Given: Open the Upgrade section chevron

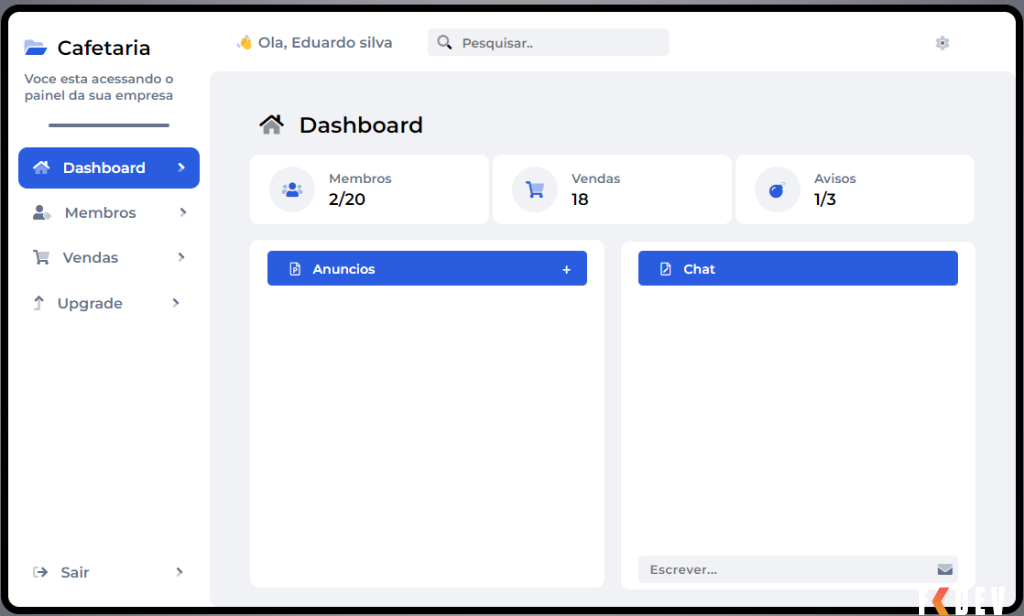Looking at the screenshot, I should click(176, 302).
